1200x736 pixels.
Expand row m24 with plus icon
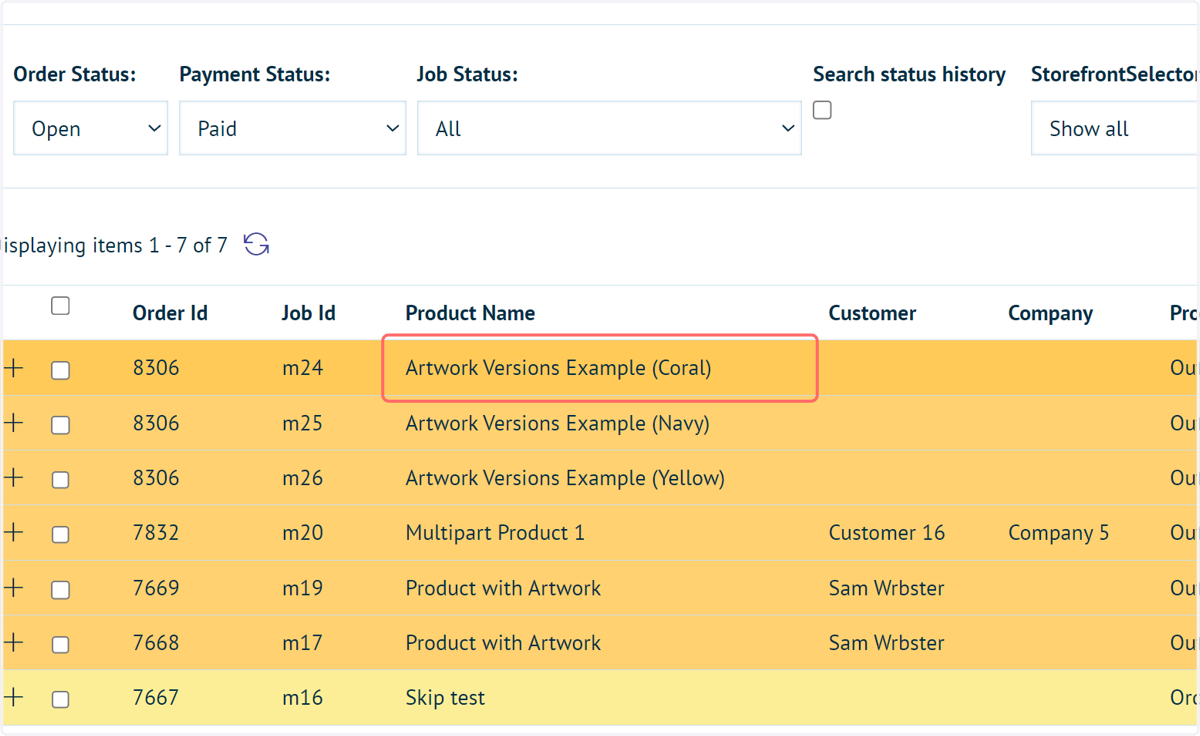(x=13, y=368)
